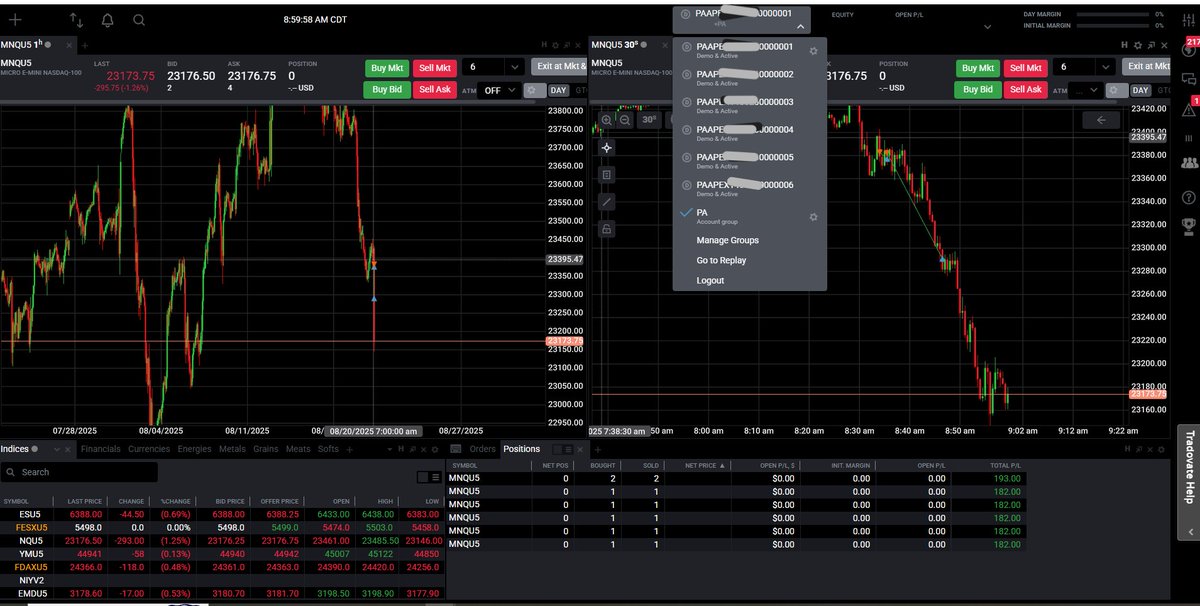The width and height of the screenshot is (1200, 606).
Task: Open settings gear for account ending 0000001
Action: click(813, 49)
